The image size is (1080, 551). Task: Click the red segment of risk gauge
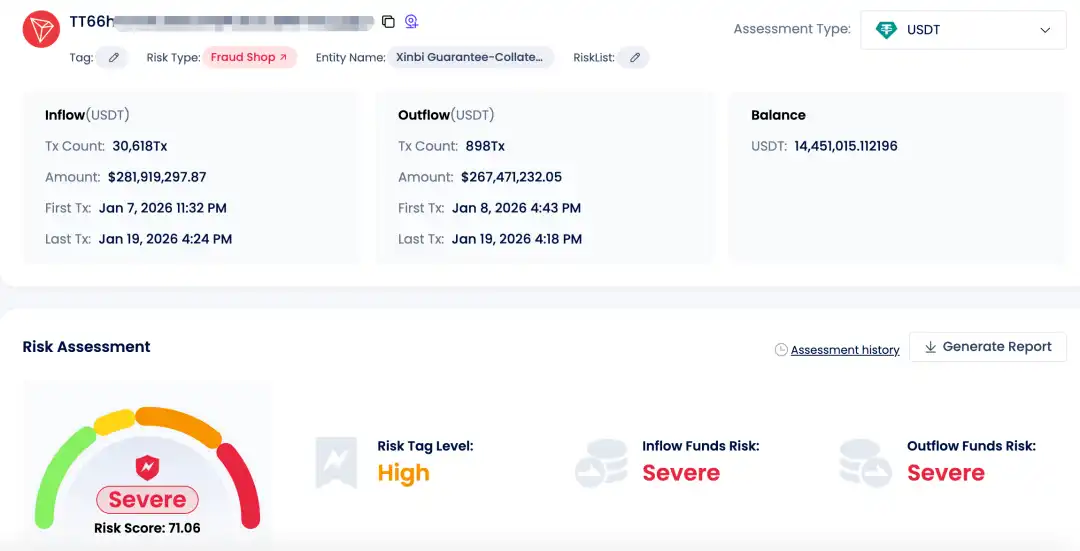243,485
